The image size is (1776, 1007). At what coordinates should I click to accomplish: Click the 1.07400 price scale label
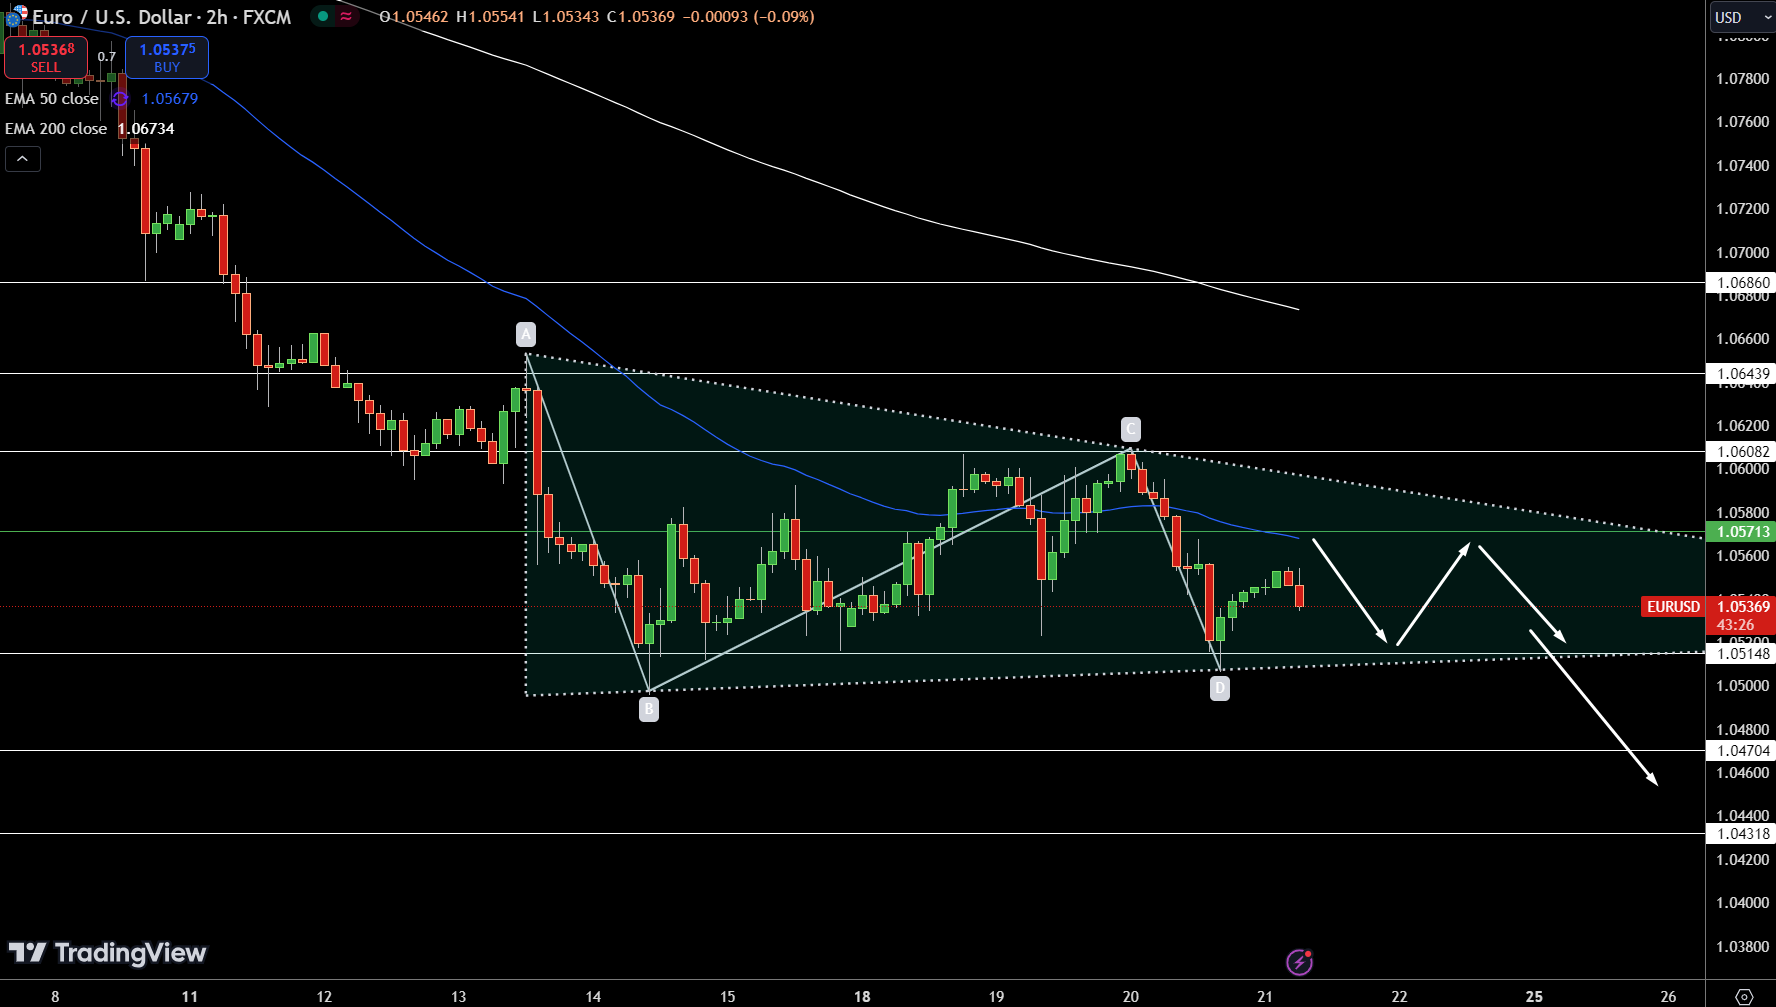tap(1742, 165)
